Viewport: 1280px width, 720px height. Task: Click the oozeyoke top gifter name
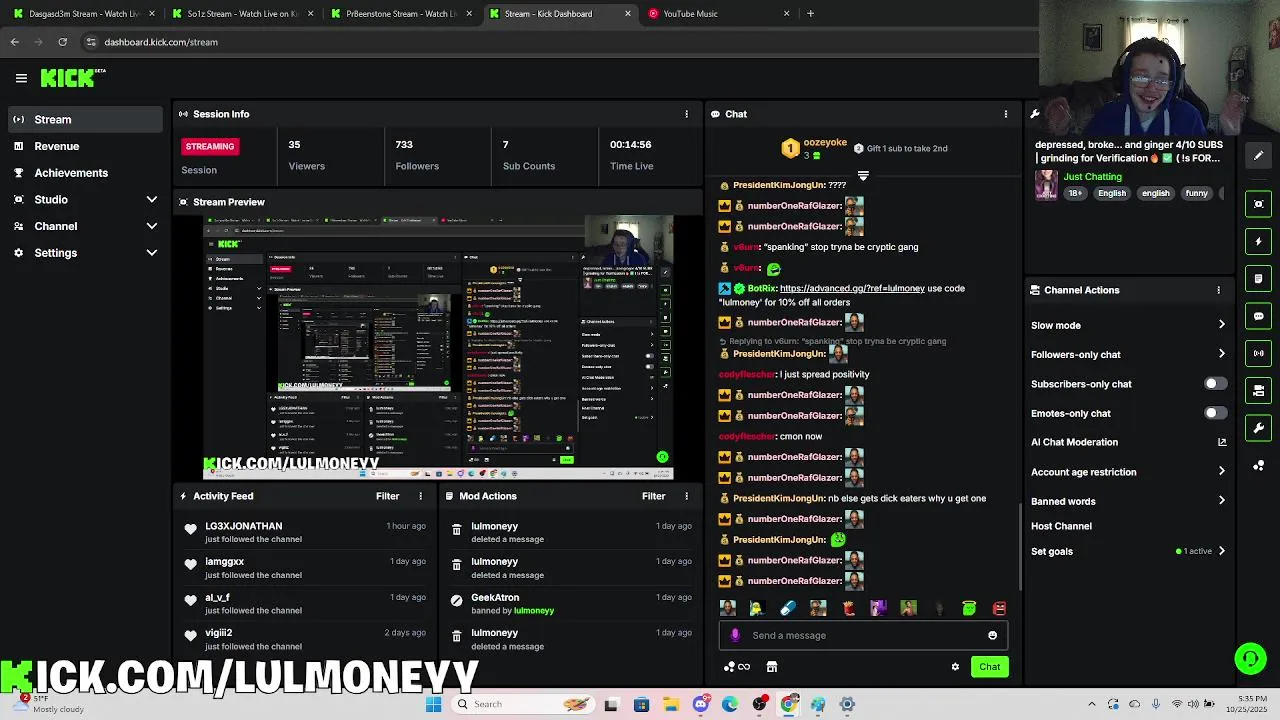(x=825, y=143)
